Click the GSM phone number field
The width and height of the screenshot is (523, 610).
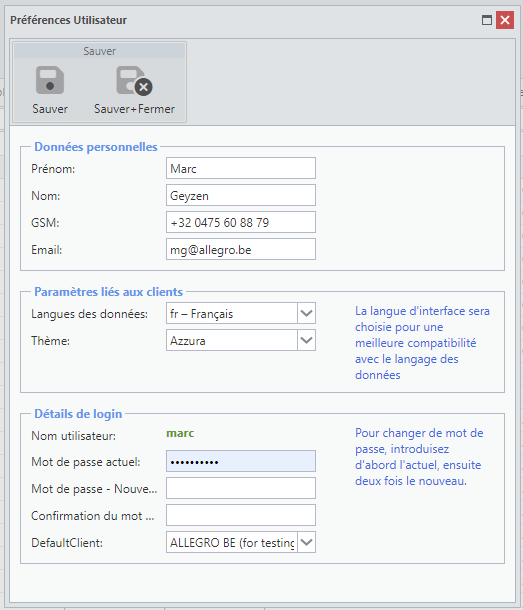click(240, 222)
